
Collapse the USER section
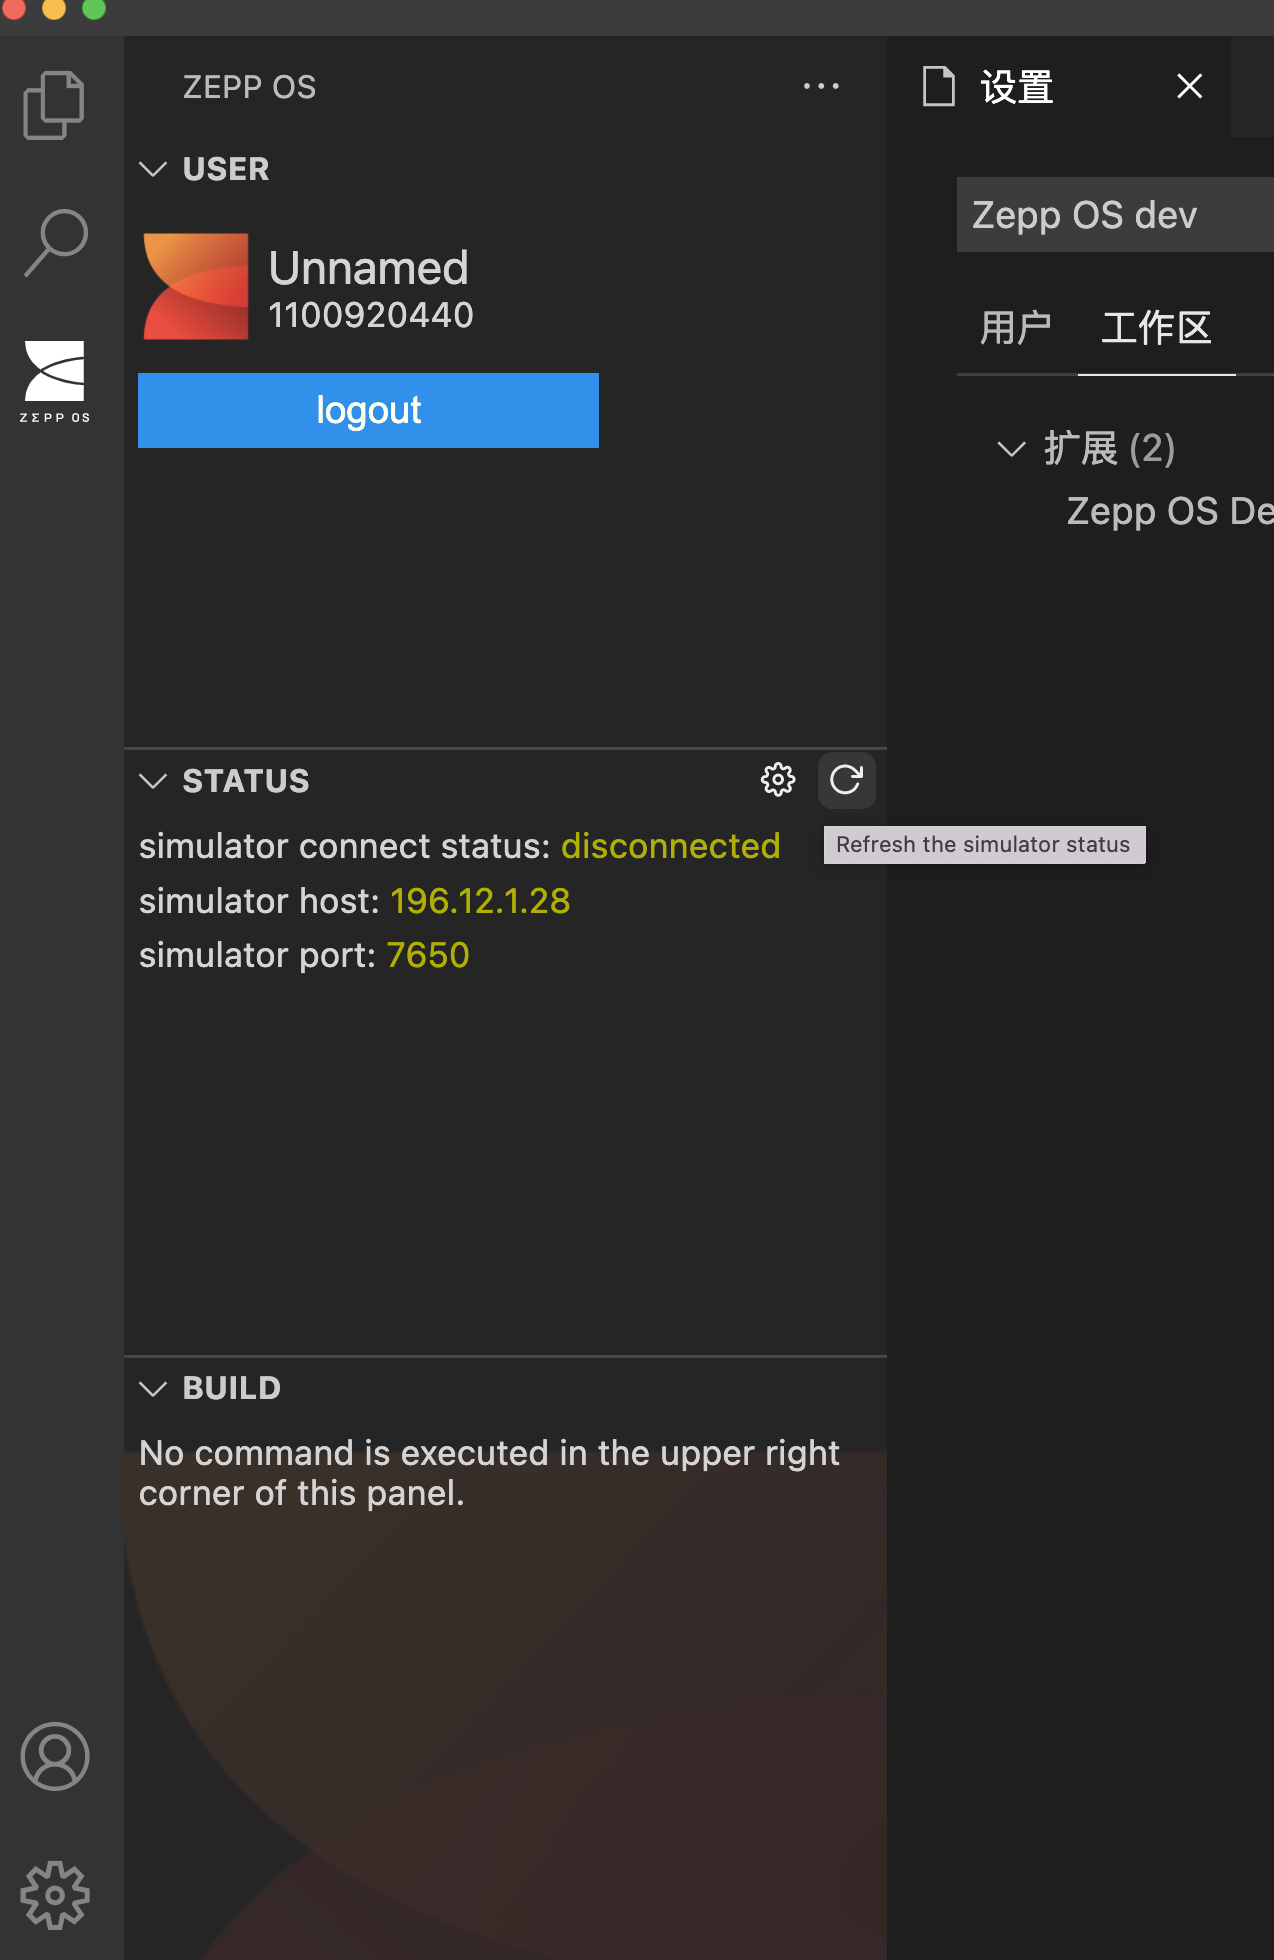tap(153, 169)
